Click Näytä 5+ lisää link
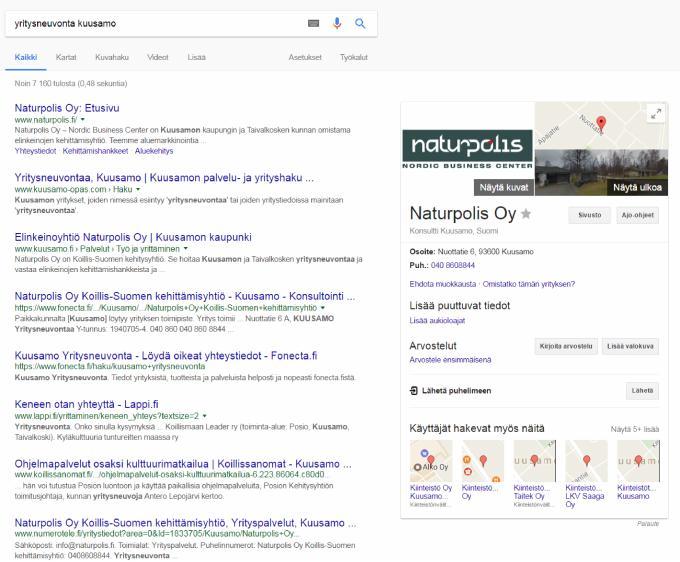Image resolution: width=680 pixels, height=562 pixels. [x=635, y=429]
